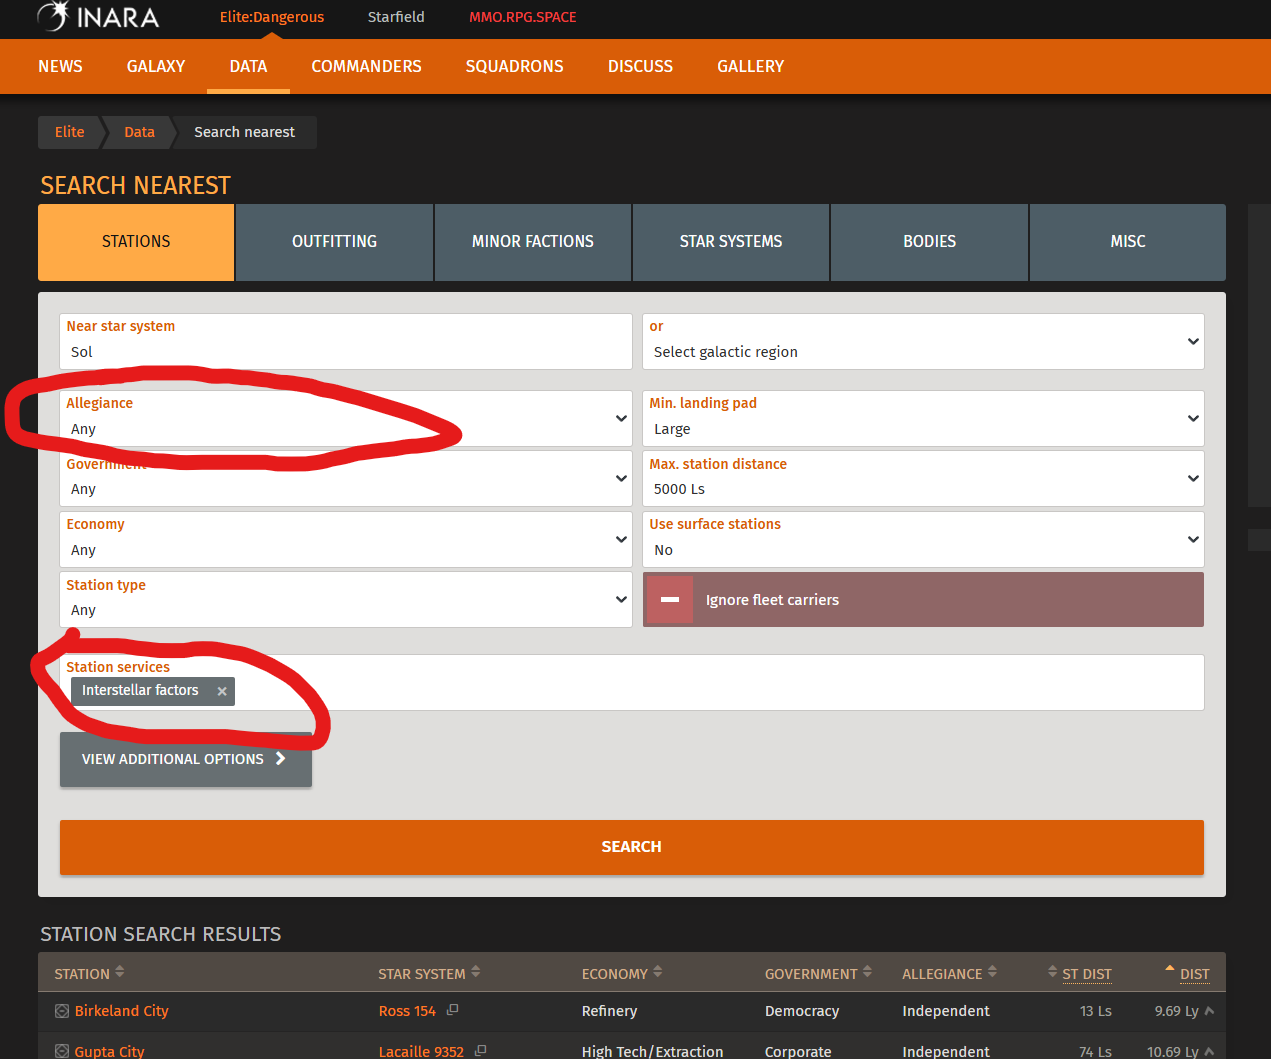The image size is (1271, 1059).
Task: Open the Gallery menu
Action: click(x=750, y=66)
